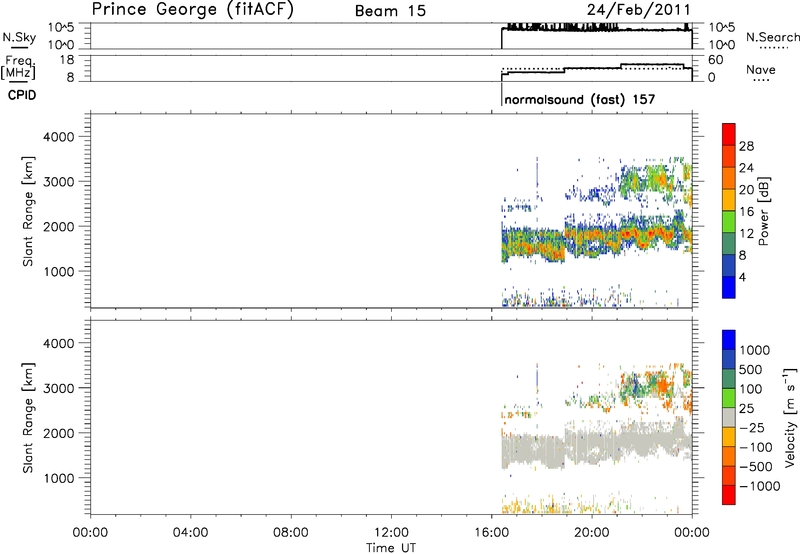This screenshot has height=554, width=800.
Task: Click the "4000" tick label of the power plot
Action: 59,137
